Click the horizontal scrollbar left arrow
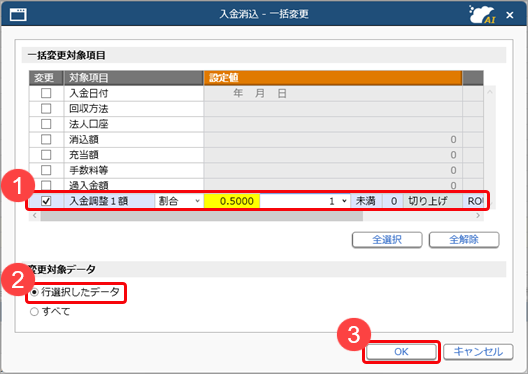This screenshot has width=528, height=374. pyautogui.click(x=34, y=215)
